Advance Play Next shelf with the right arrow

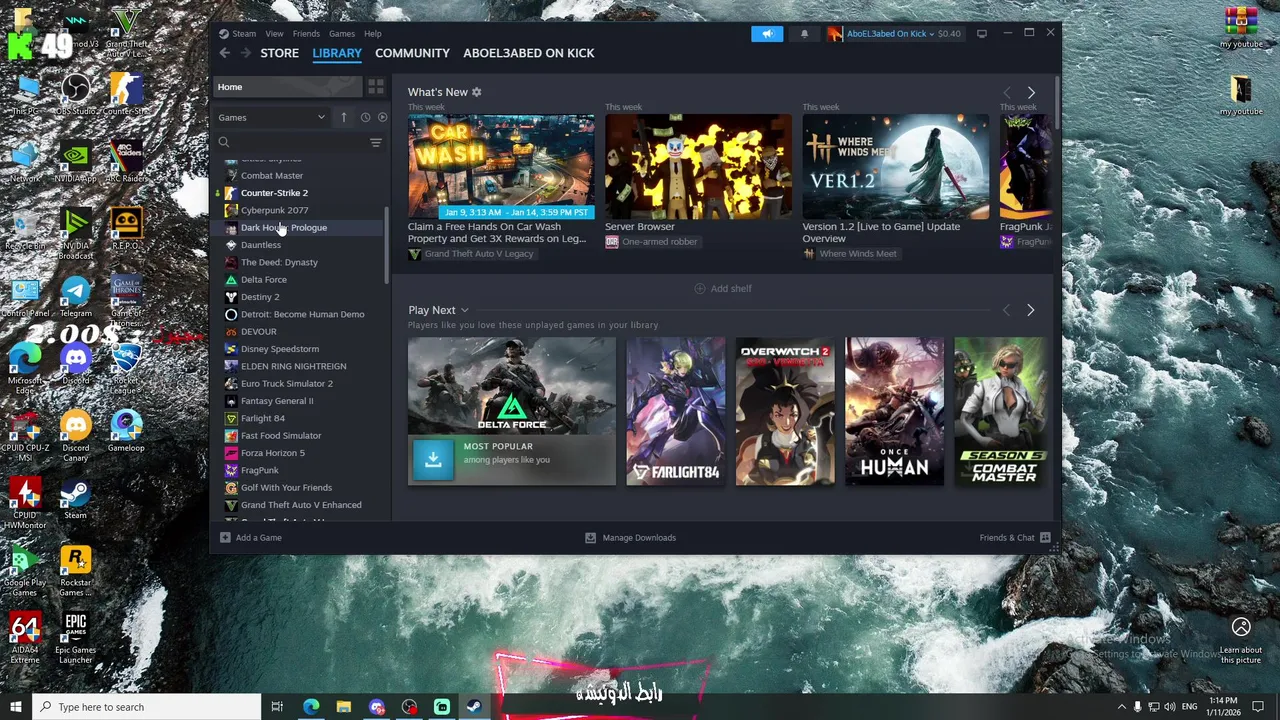click(x=1031, y=310)
